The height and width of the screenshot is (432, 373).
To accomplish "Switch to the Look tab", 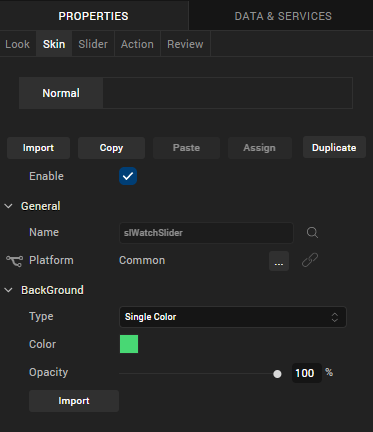I will pos(18,44).
